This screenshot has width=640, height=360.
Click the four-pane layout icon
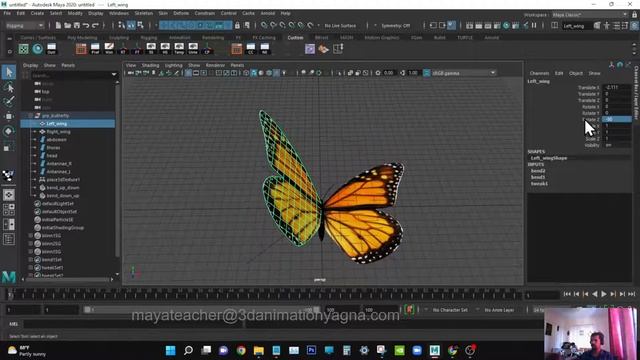coord(9,210)
